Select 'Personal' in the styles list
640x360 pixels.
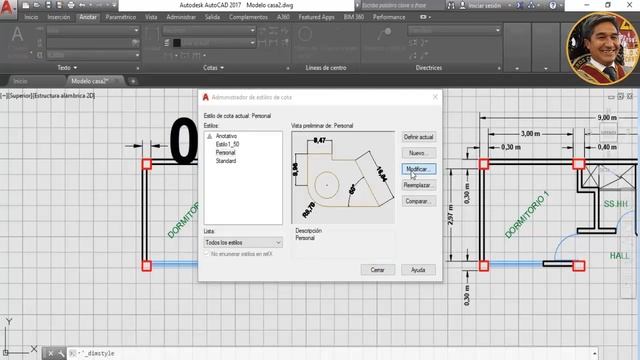(225, 153)
